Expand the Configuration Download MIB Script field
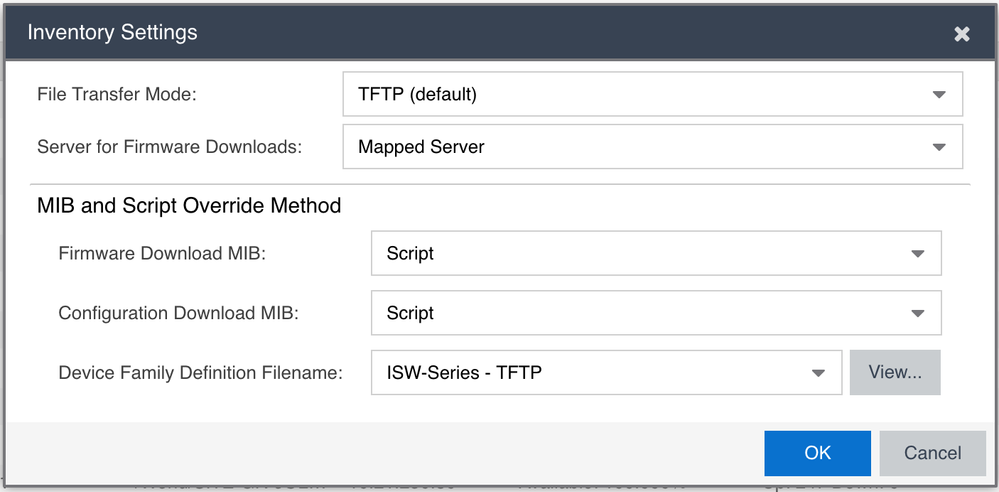999x492 pixels. coord(656,313)
